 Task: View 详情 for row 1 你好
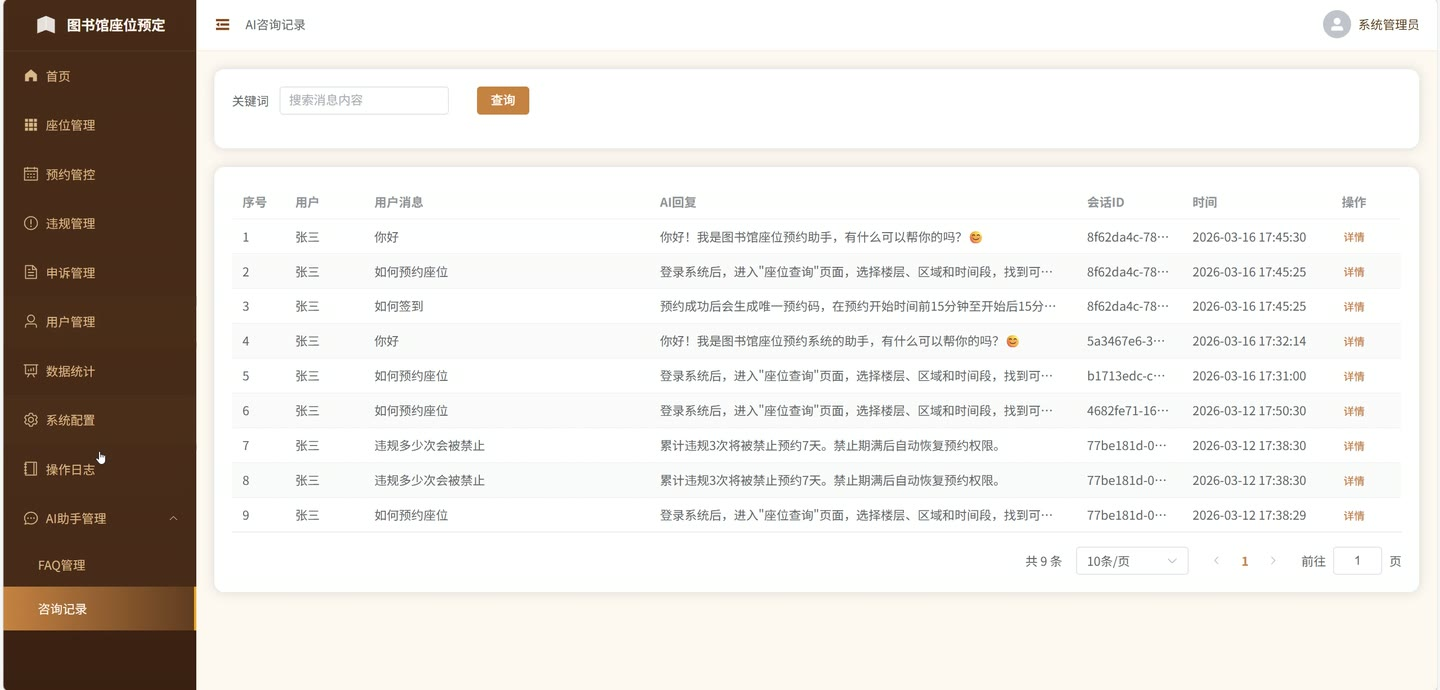coord(1354,237)
